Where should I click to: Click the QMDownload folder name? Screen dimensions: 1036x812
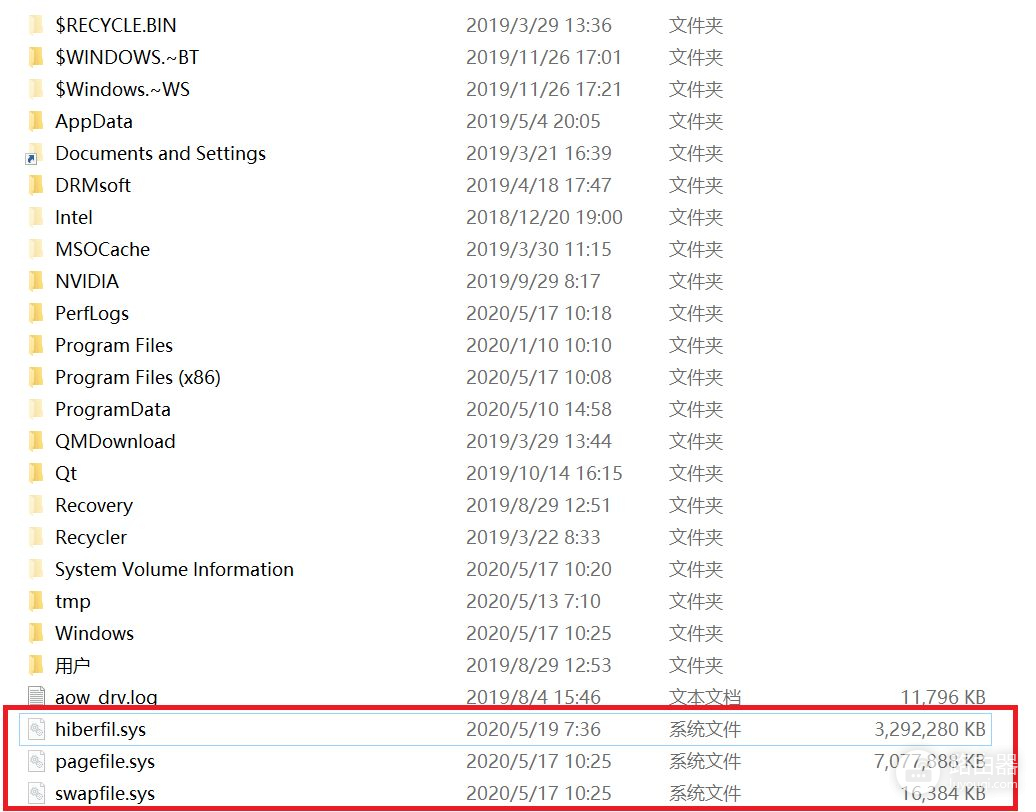pyautogui.click(x=115, y=441)
